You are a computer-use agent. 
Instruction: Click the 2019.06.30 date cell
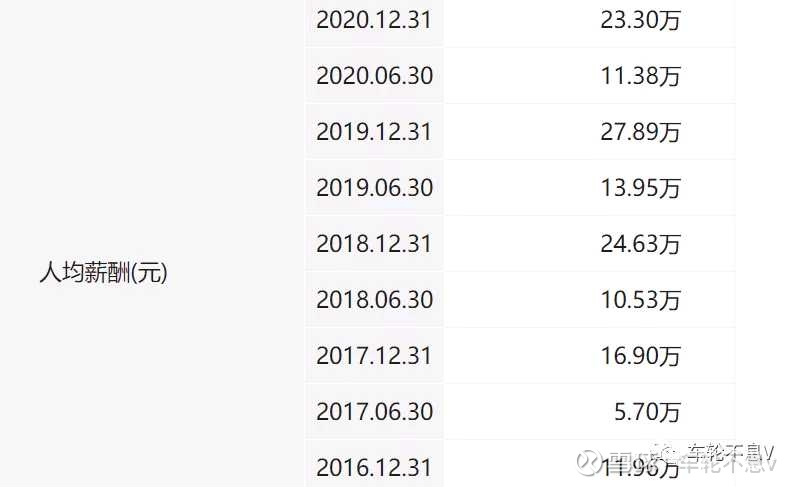tap(374, 187)
